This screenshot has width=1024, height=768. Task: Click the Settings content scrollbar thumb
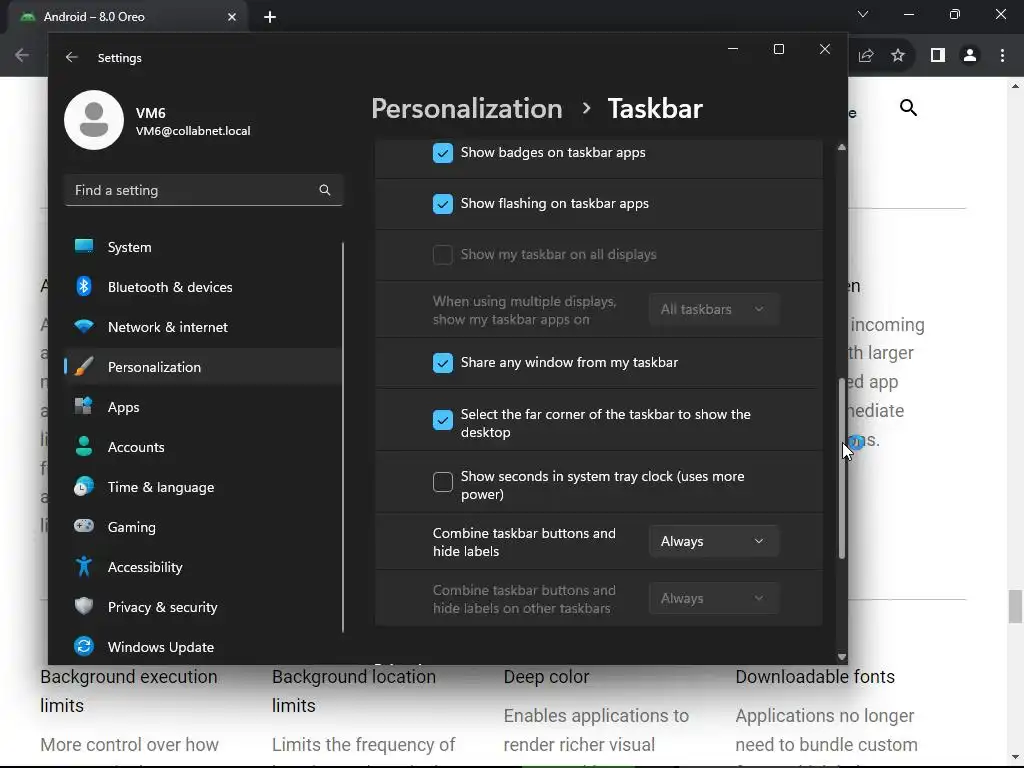842,468
